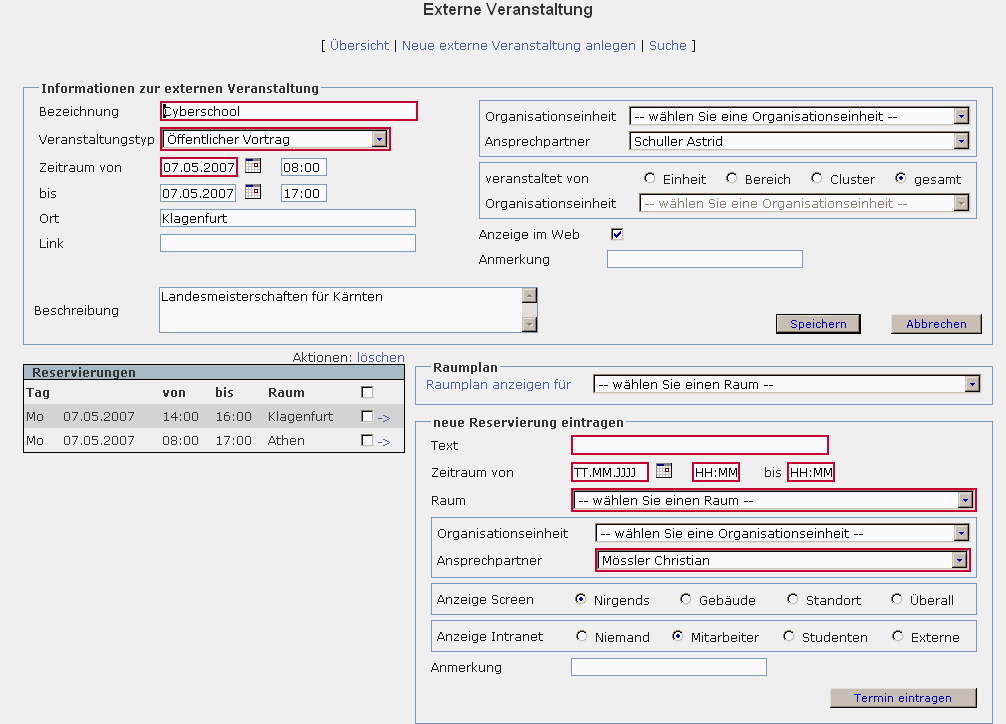
Task: Open calendar icon in new reservation Zeitraum row
Action: coord(664,471)
